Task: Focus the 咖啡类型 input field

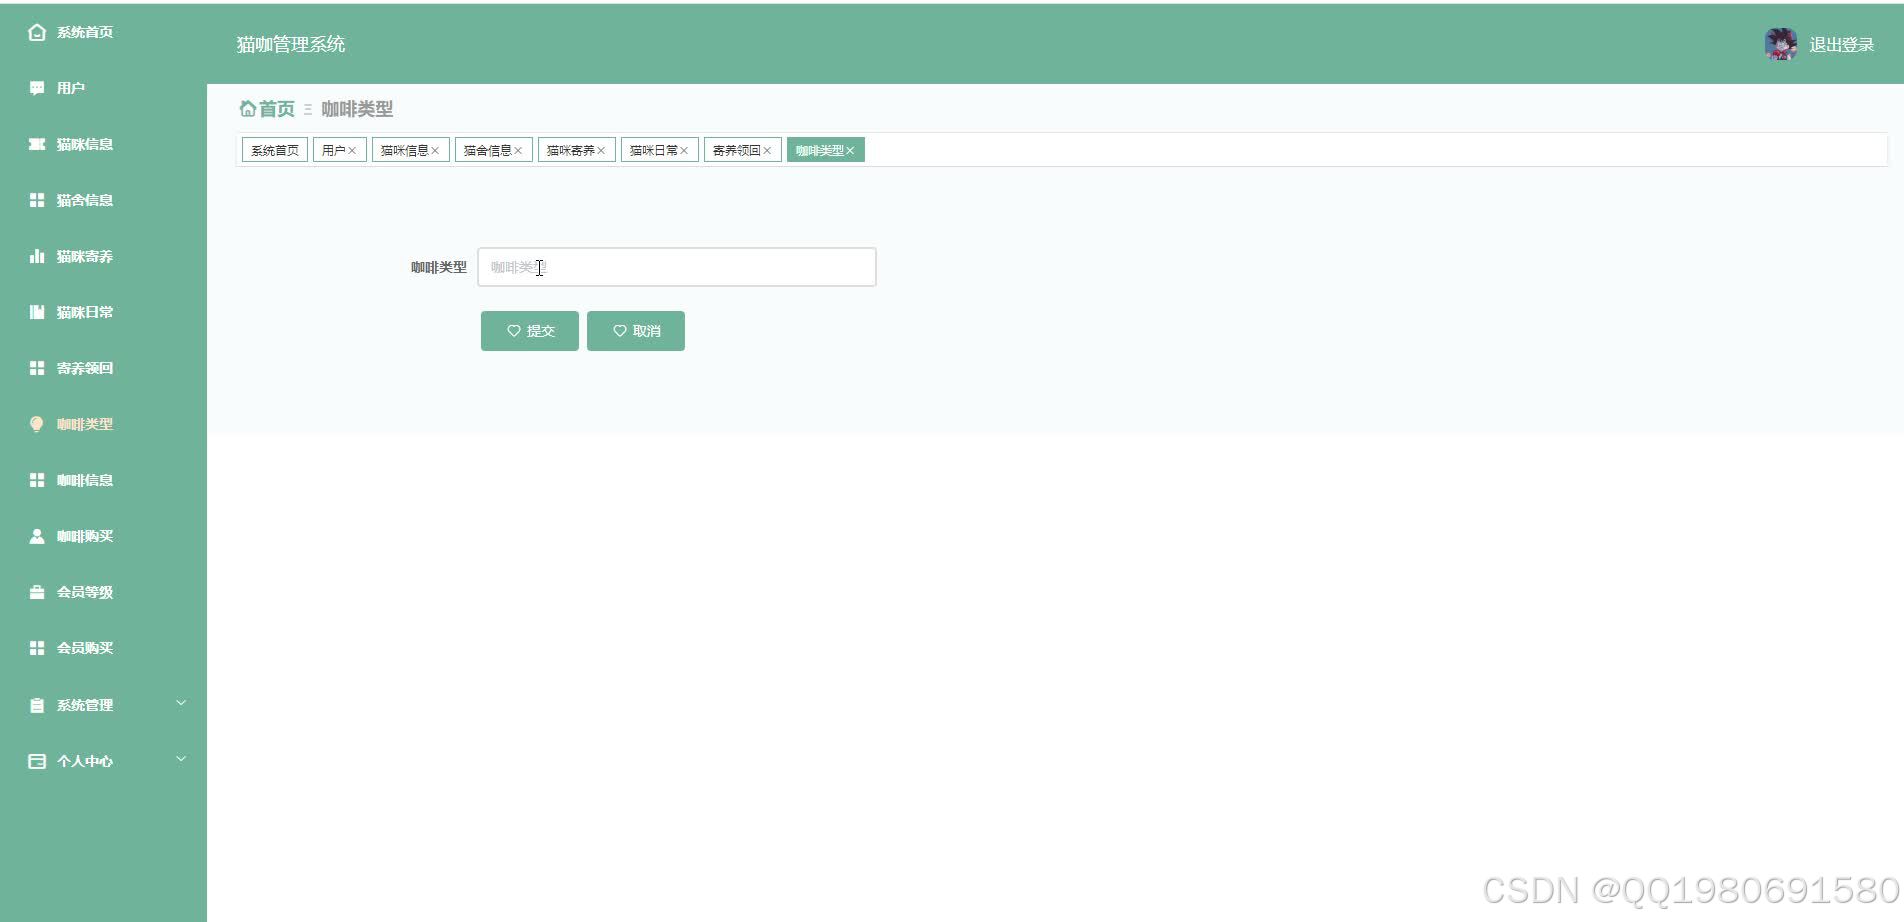Action: [x=677, y=267]
